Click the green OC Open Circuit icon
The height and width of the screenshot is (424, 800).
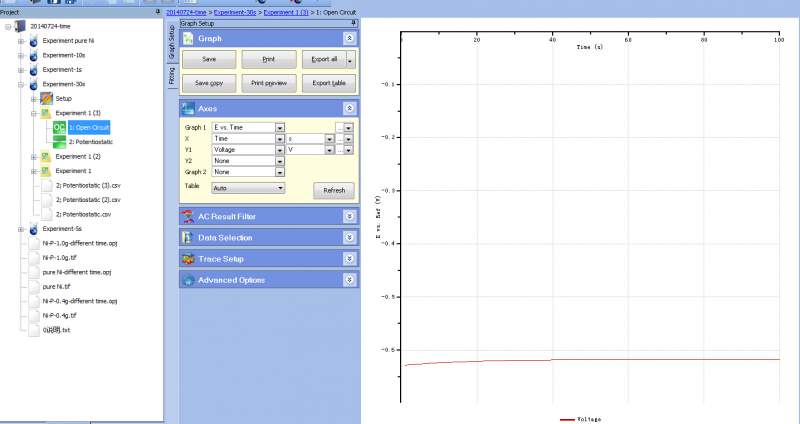coord(59,128)
